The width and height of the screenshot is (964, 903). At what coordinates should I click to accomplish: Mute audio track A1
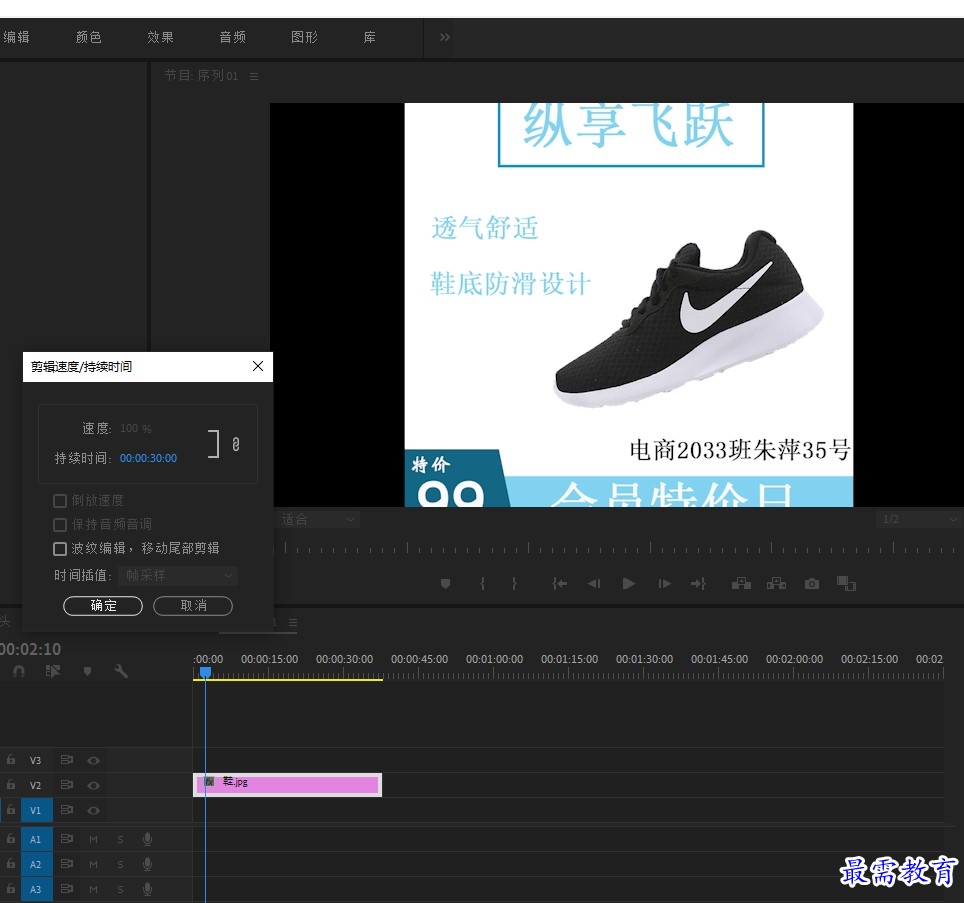pos(93,839)
